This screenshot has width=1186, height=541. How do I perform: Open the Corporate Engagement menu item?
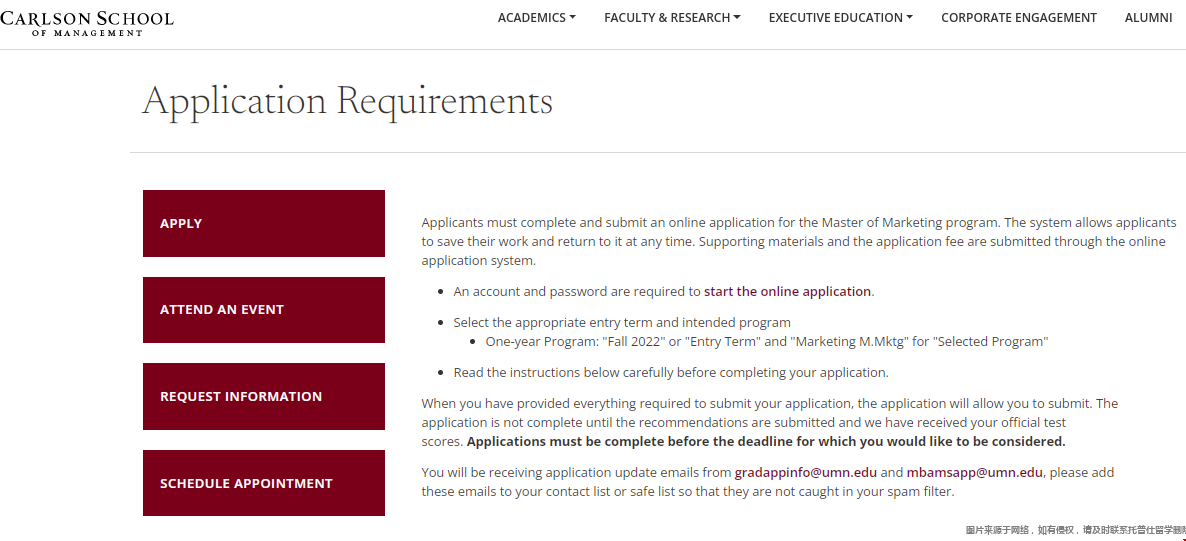tap(1018, 17)
